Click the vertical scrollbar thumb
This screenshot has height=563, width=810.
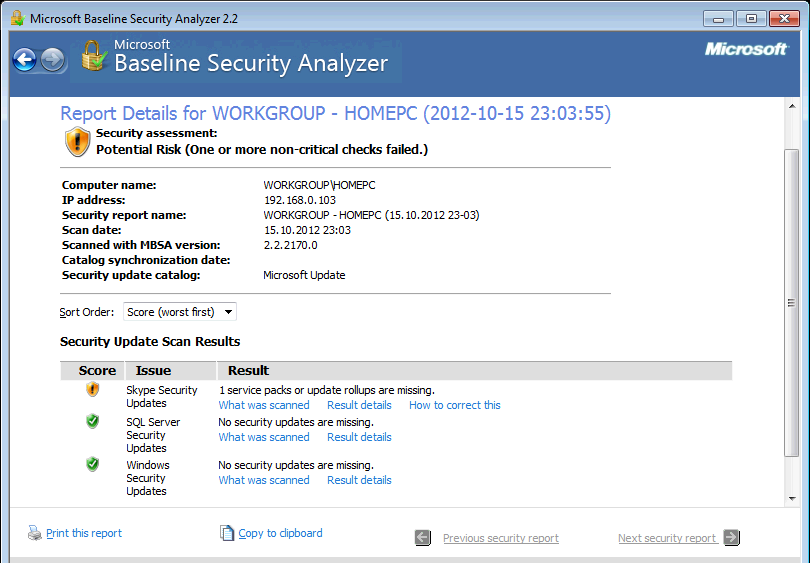(x=792, y=303)
